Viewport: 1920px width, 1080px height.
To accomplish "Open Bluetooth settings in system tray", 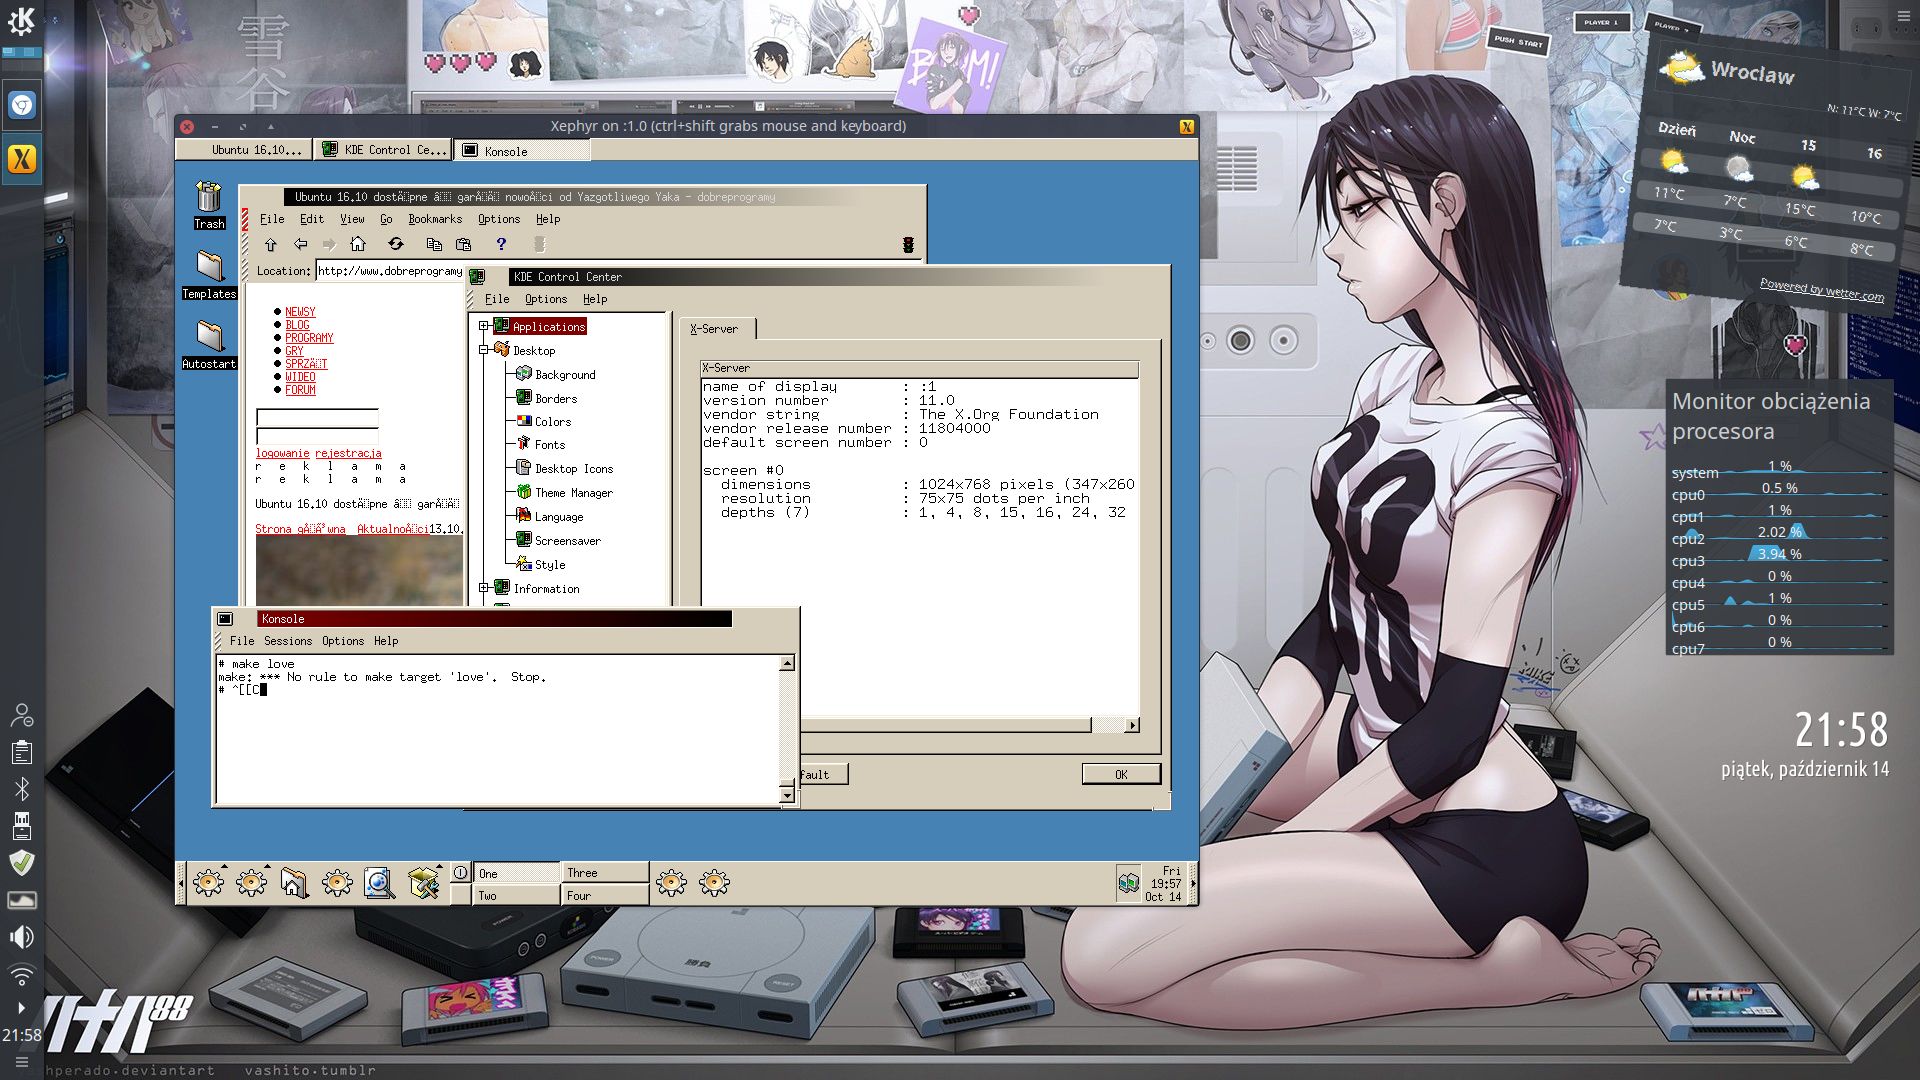I will click(22, 789).
